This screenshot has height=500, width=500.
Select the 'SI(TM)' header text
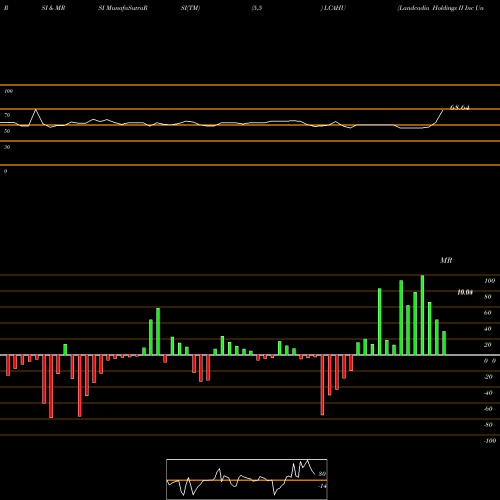[x=190, y=8]
